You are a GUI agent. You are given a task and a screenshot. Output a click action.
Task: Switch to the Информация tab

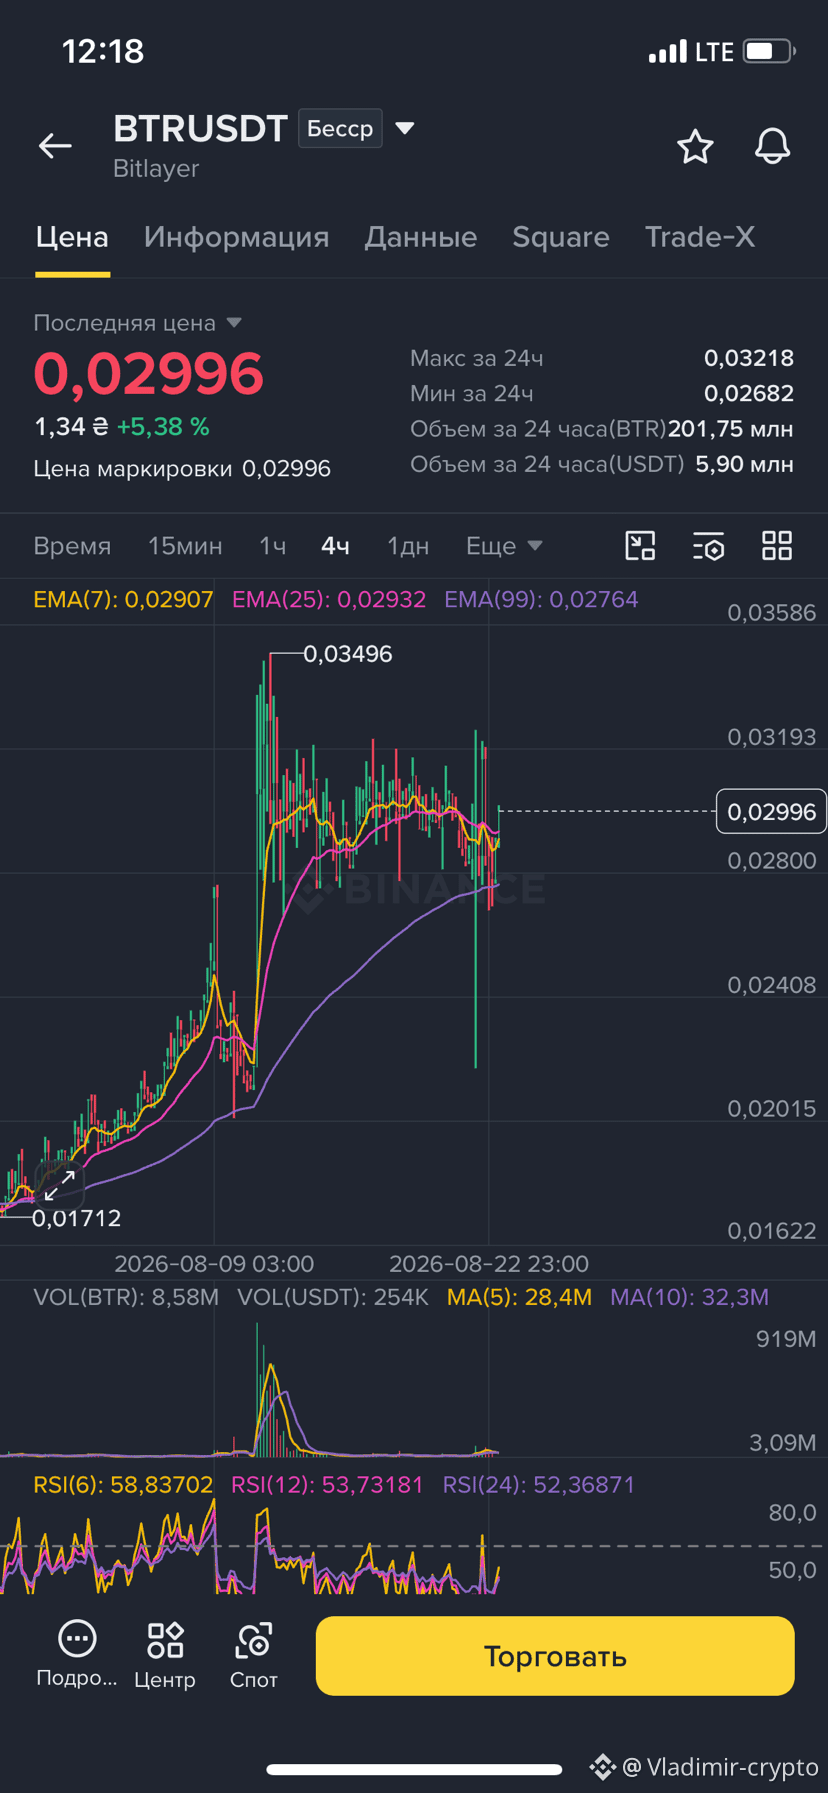pyautogui.click(x=236, y=237)
